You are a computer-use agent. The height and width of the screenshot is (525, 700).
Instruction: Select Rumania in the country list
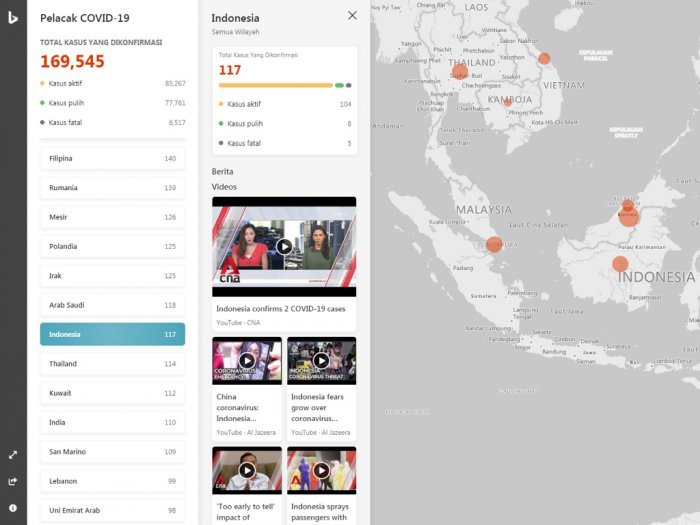112,188
